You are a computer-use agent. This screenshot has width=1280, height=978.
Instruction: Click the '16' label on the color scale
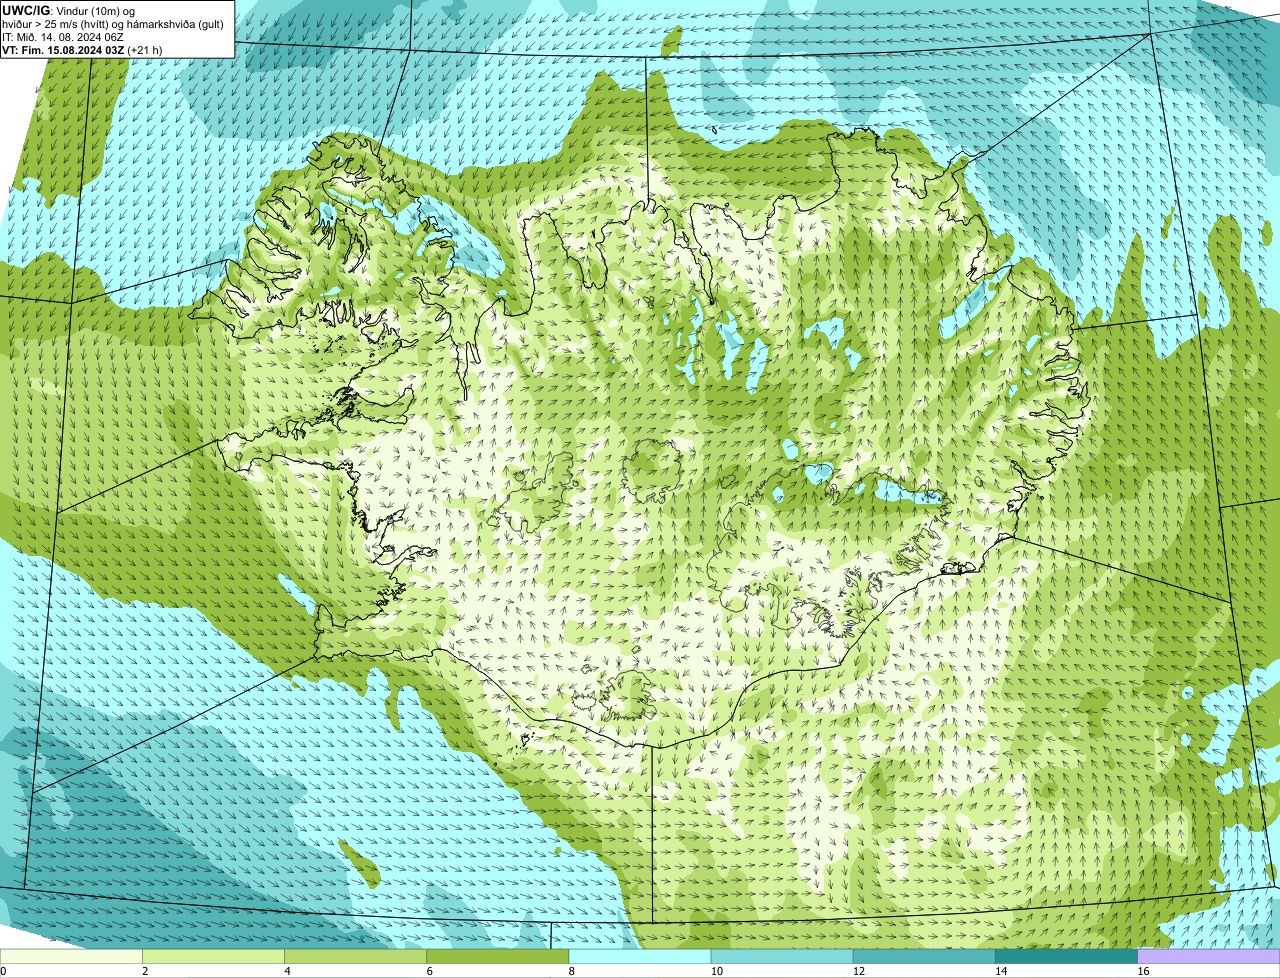click(1143, 971)
